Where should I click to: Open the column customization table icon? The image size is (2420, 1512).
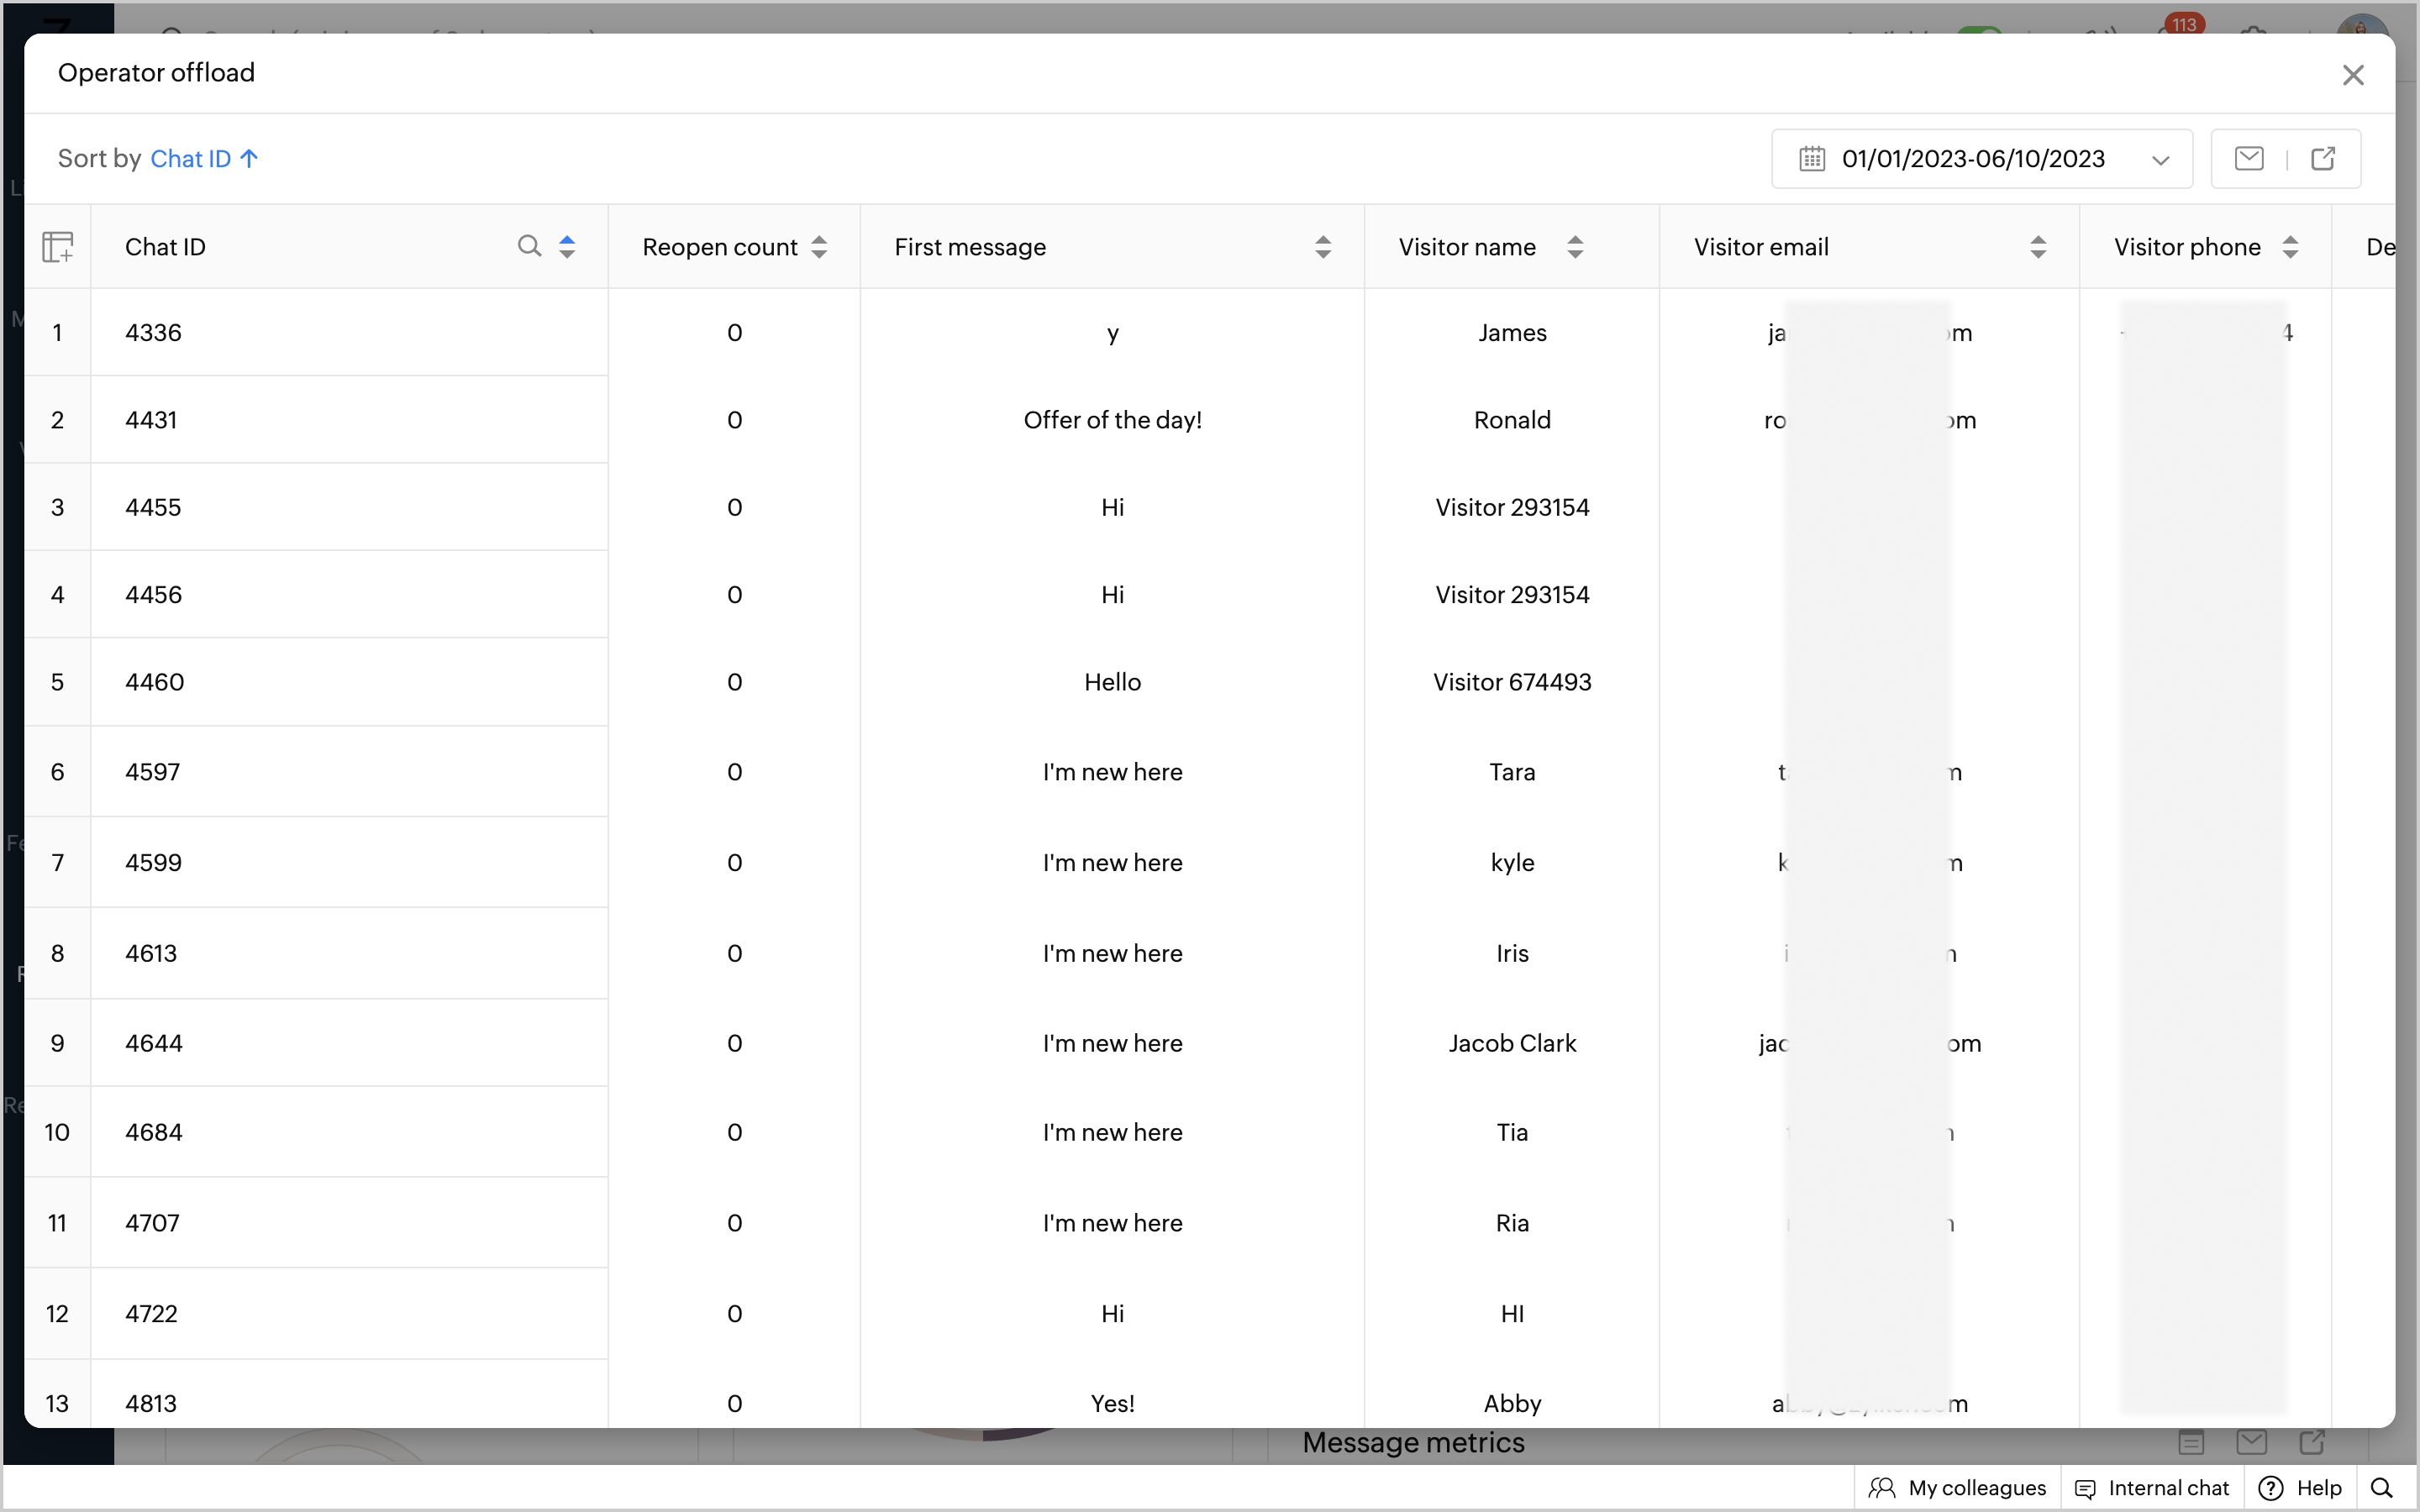pos(57,247)
